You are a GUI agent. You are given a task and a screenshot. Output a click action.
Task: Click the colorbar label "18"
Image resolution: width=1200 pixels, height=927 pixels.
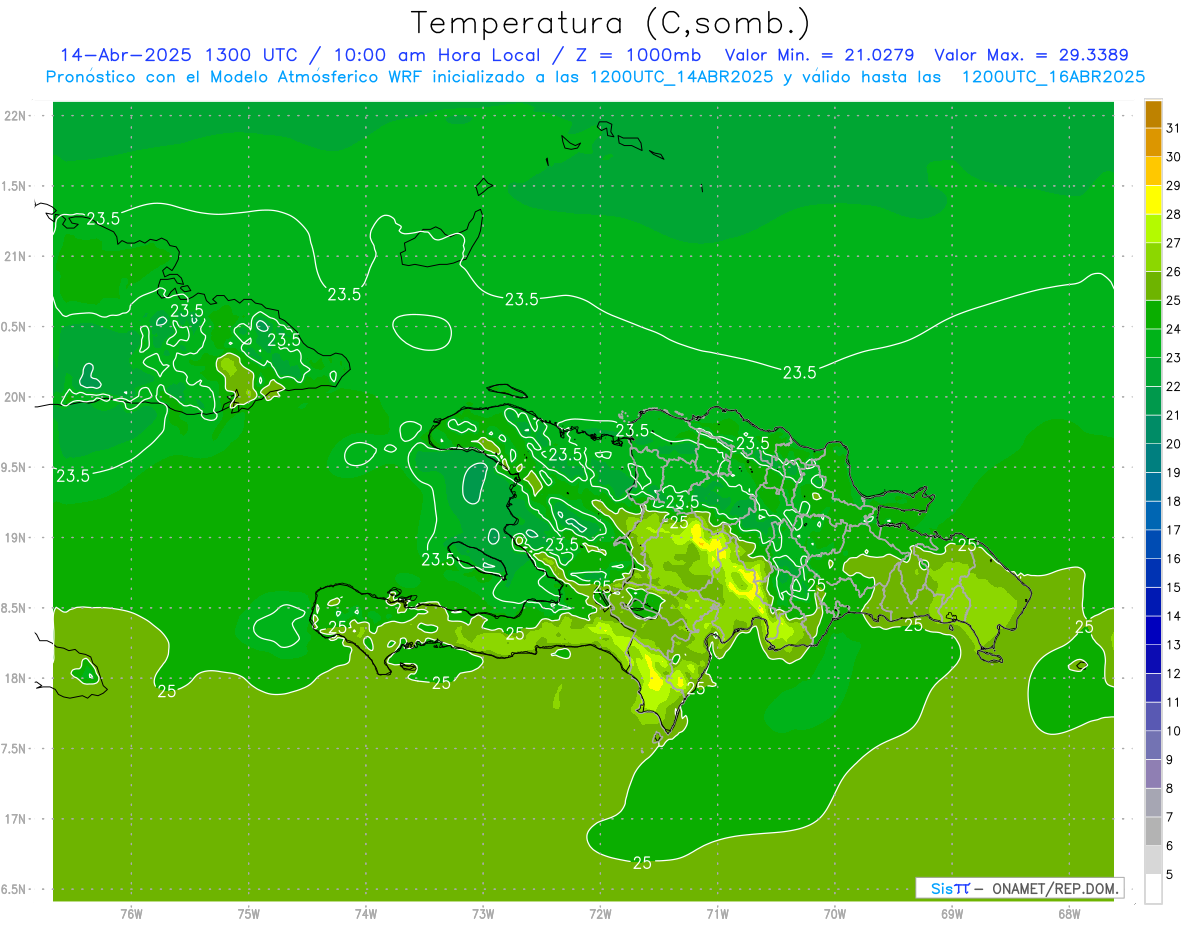tap(1174, 501)
